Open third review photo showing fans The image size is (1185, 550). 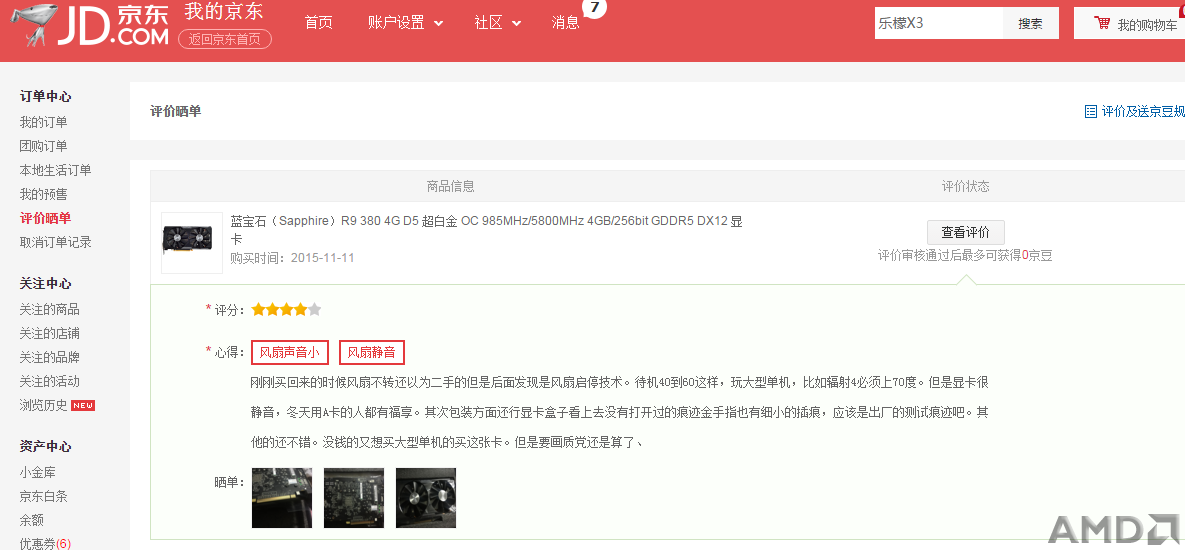[425, 498]
